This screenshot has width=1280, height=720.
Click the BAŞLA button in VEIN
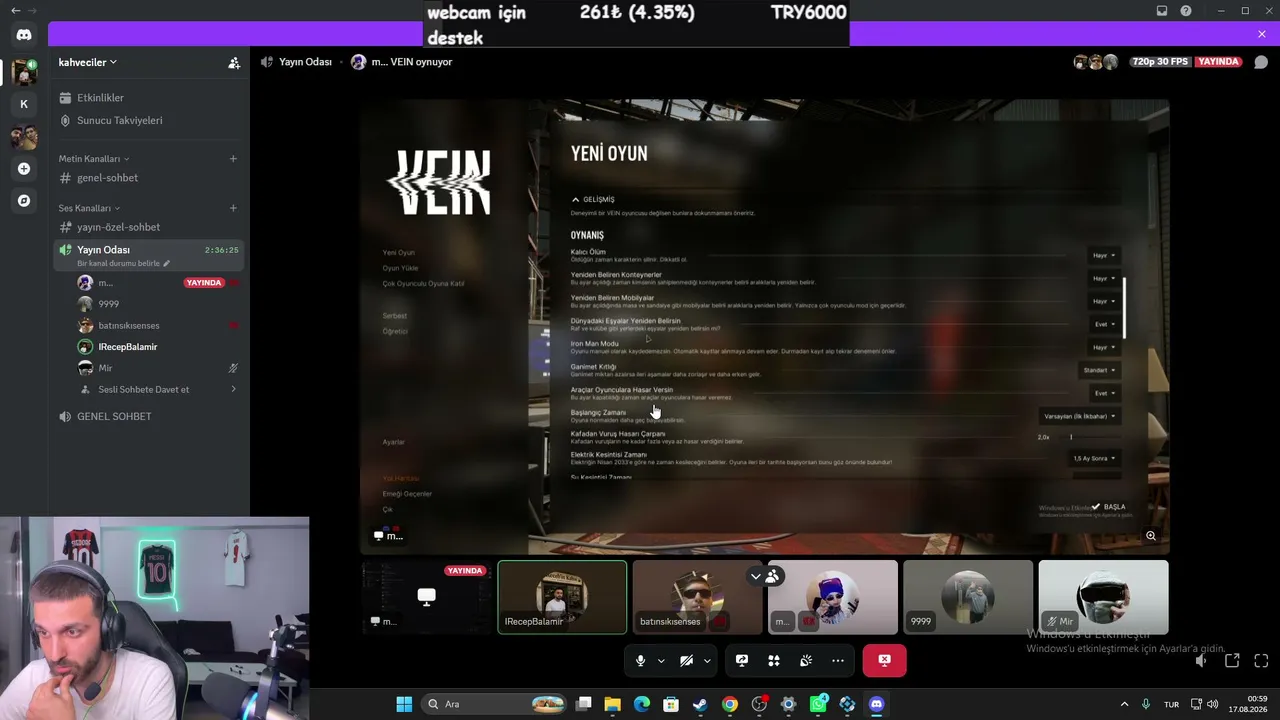[x=1109, y=507]
